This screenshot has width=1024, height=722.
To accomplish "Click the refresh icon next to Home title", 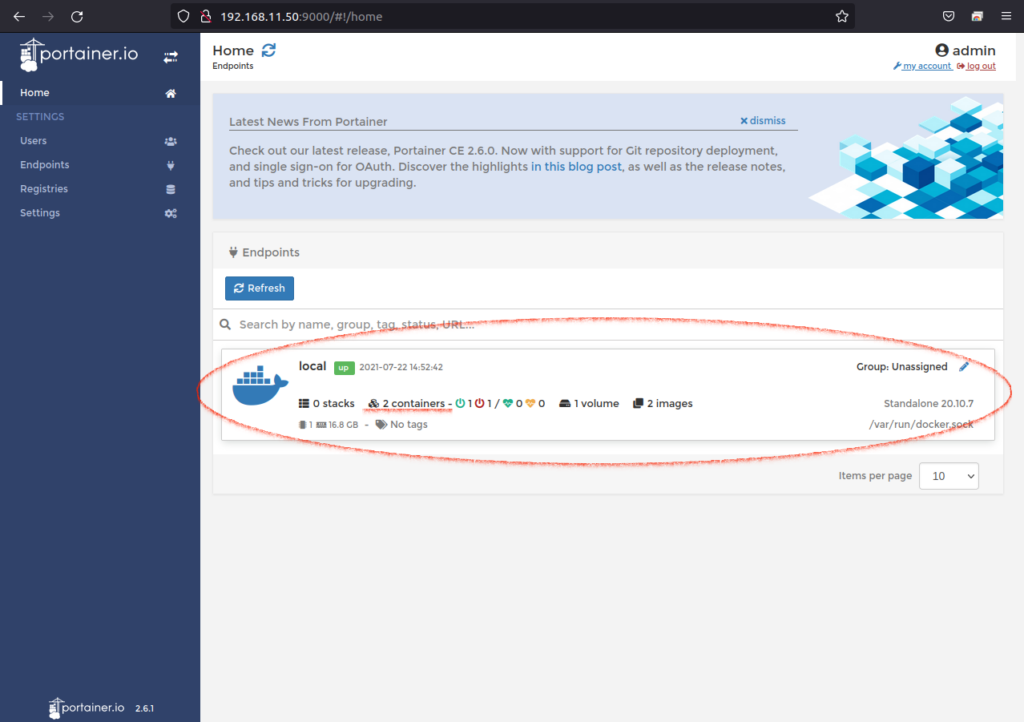I will (268, 50).
